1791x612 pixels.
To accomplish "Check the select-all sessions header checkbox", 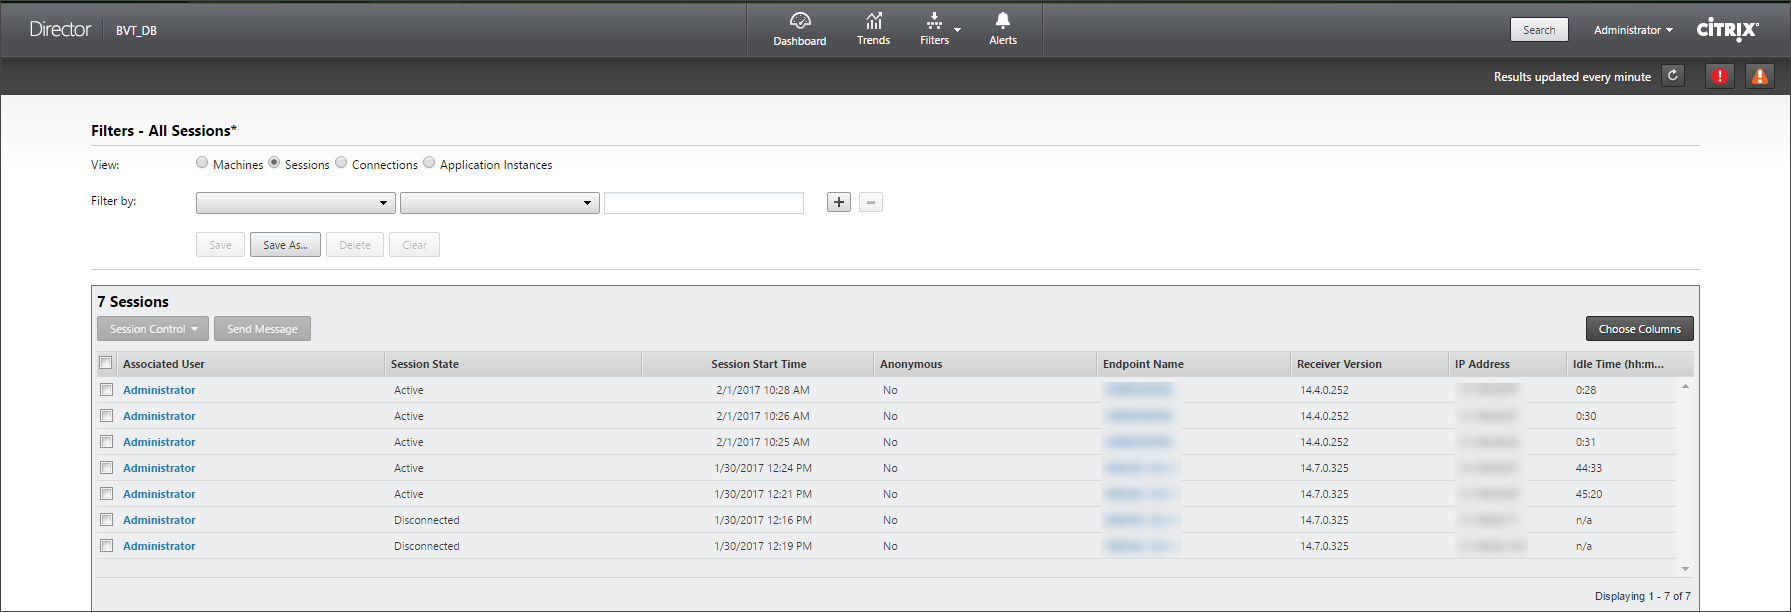I will 106,363.
